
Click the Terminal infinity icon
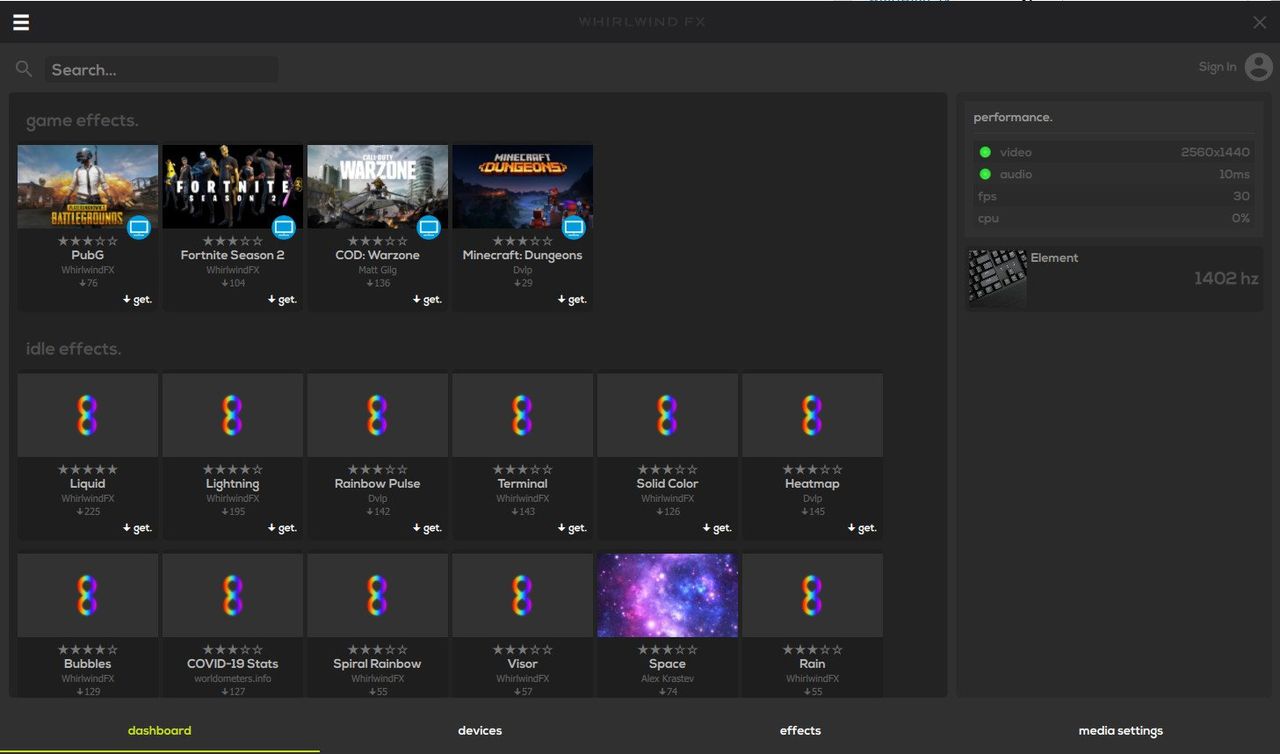(523, 415)
